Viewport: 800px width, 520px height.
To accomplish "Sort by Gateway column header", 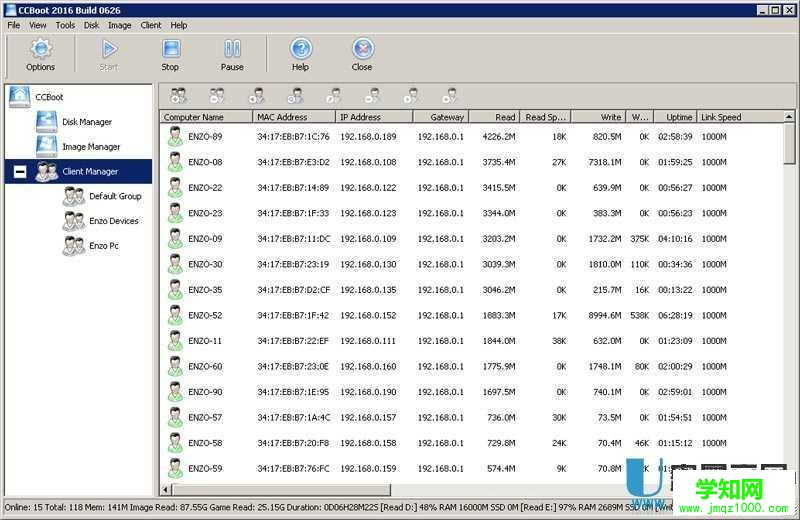I will click(x=441, y=117).
